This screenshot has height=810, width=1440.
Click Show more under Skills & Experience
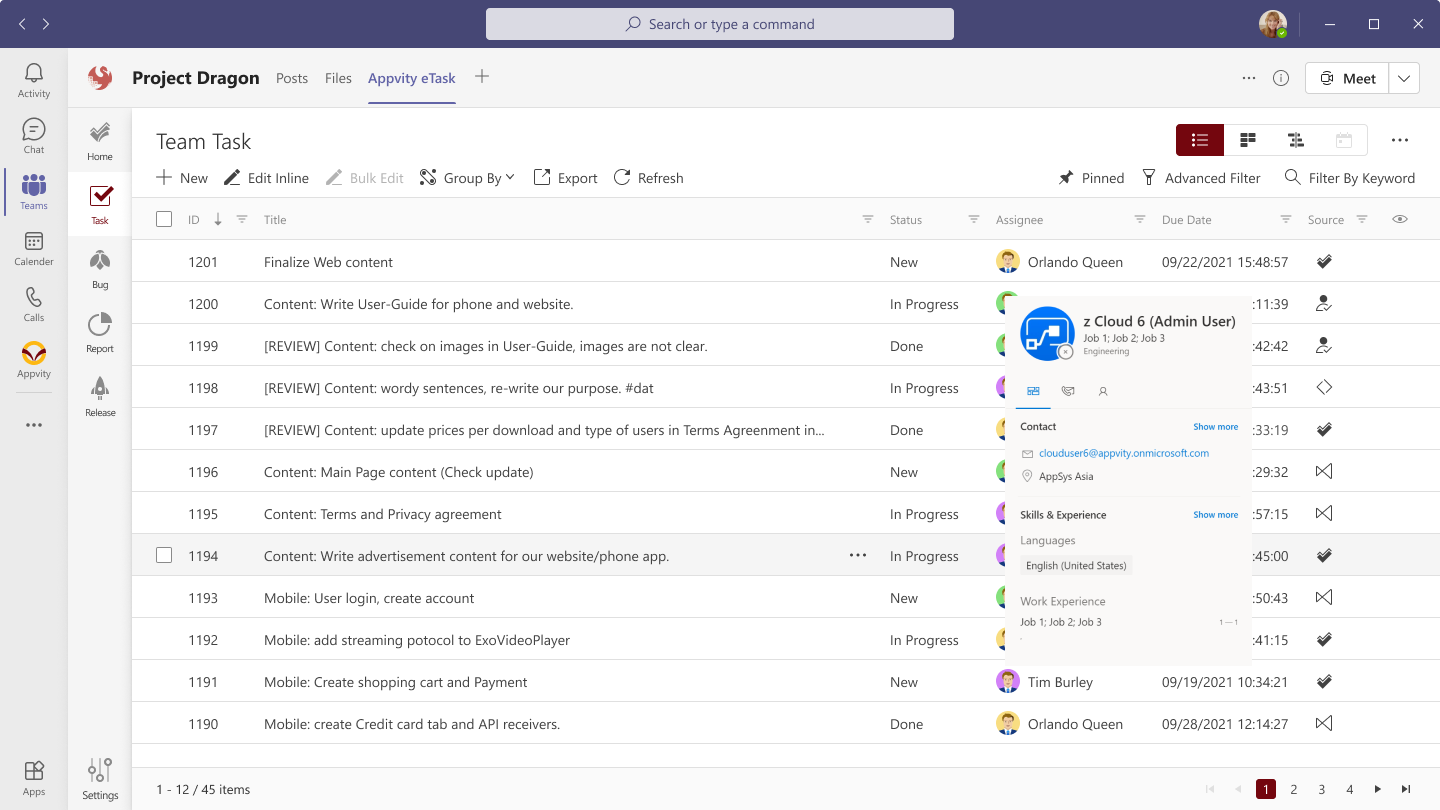(x=1215, y=514)
